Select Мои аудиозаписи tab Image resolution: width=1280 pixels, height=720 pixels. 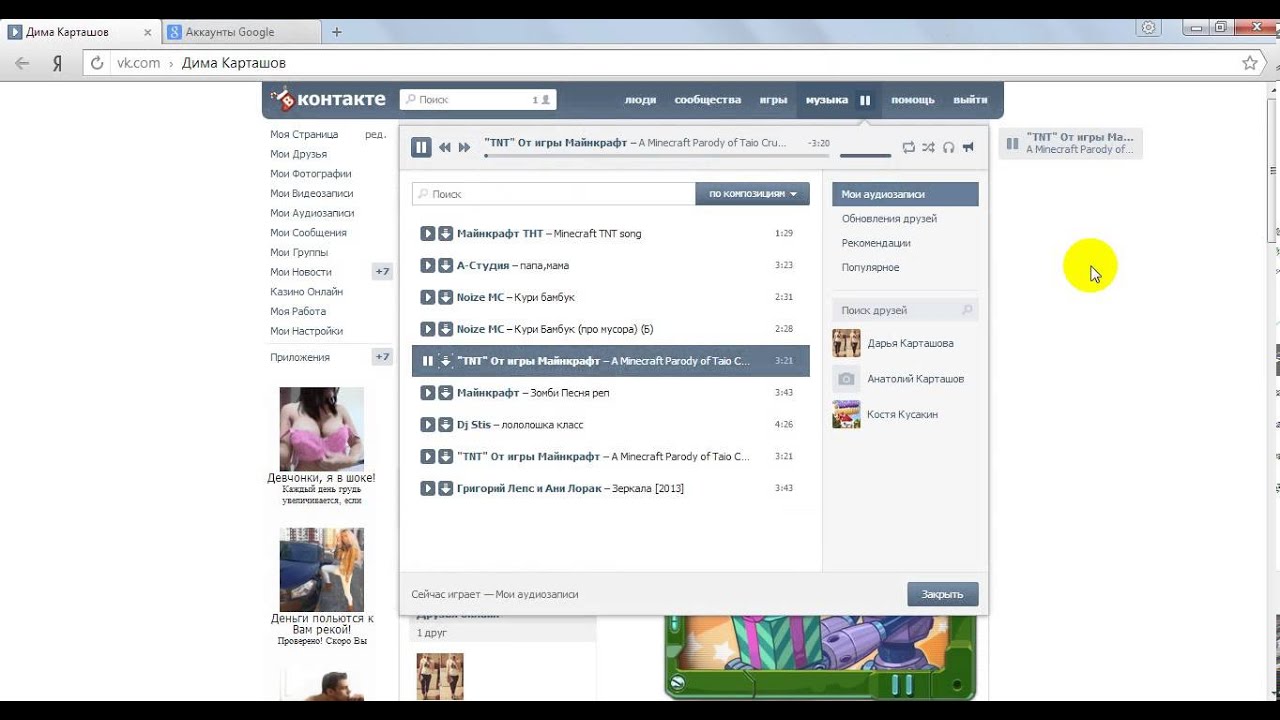tap(905, 194)
